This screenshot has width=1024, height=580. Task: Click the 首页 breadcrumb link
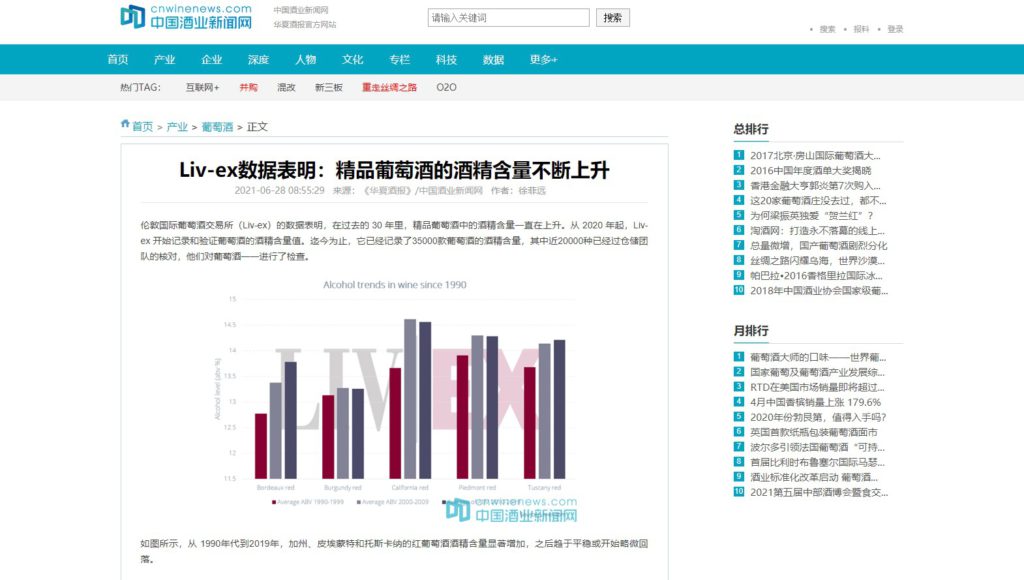click(142, 127)
